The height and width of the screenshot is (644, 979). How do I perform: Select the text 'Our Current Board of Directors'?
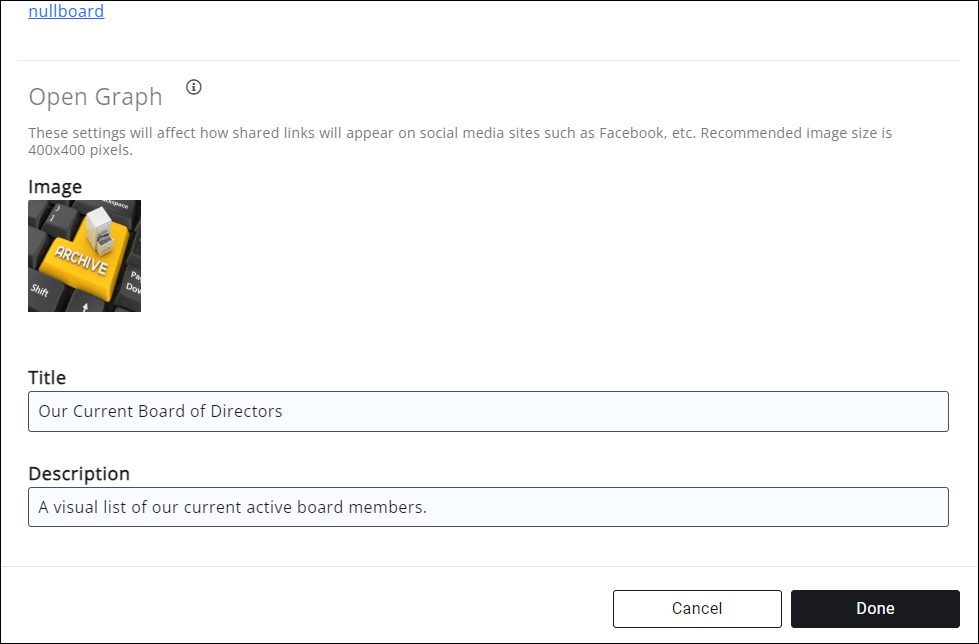pyautogui.click(x=160, y=411)
